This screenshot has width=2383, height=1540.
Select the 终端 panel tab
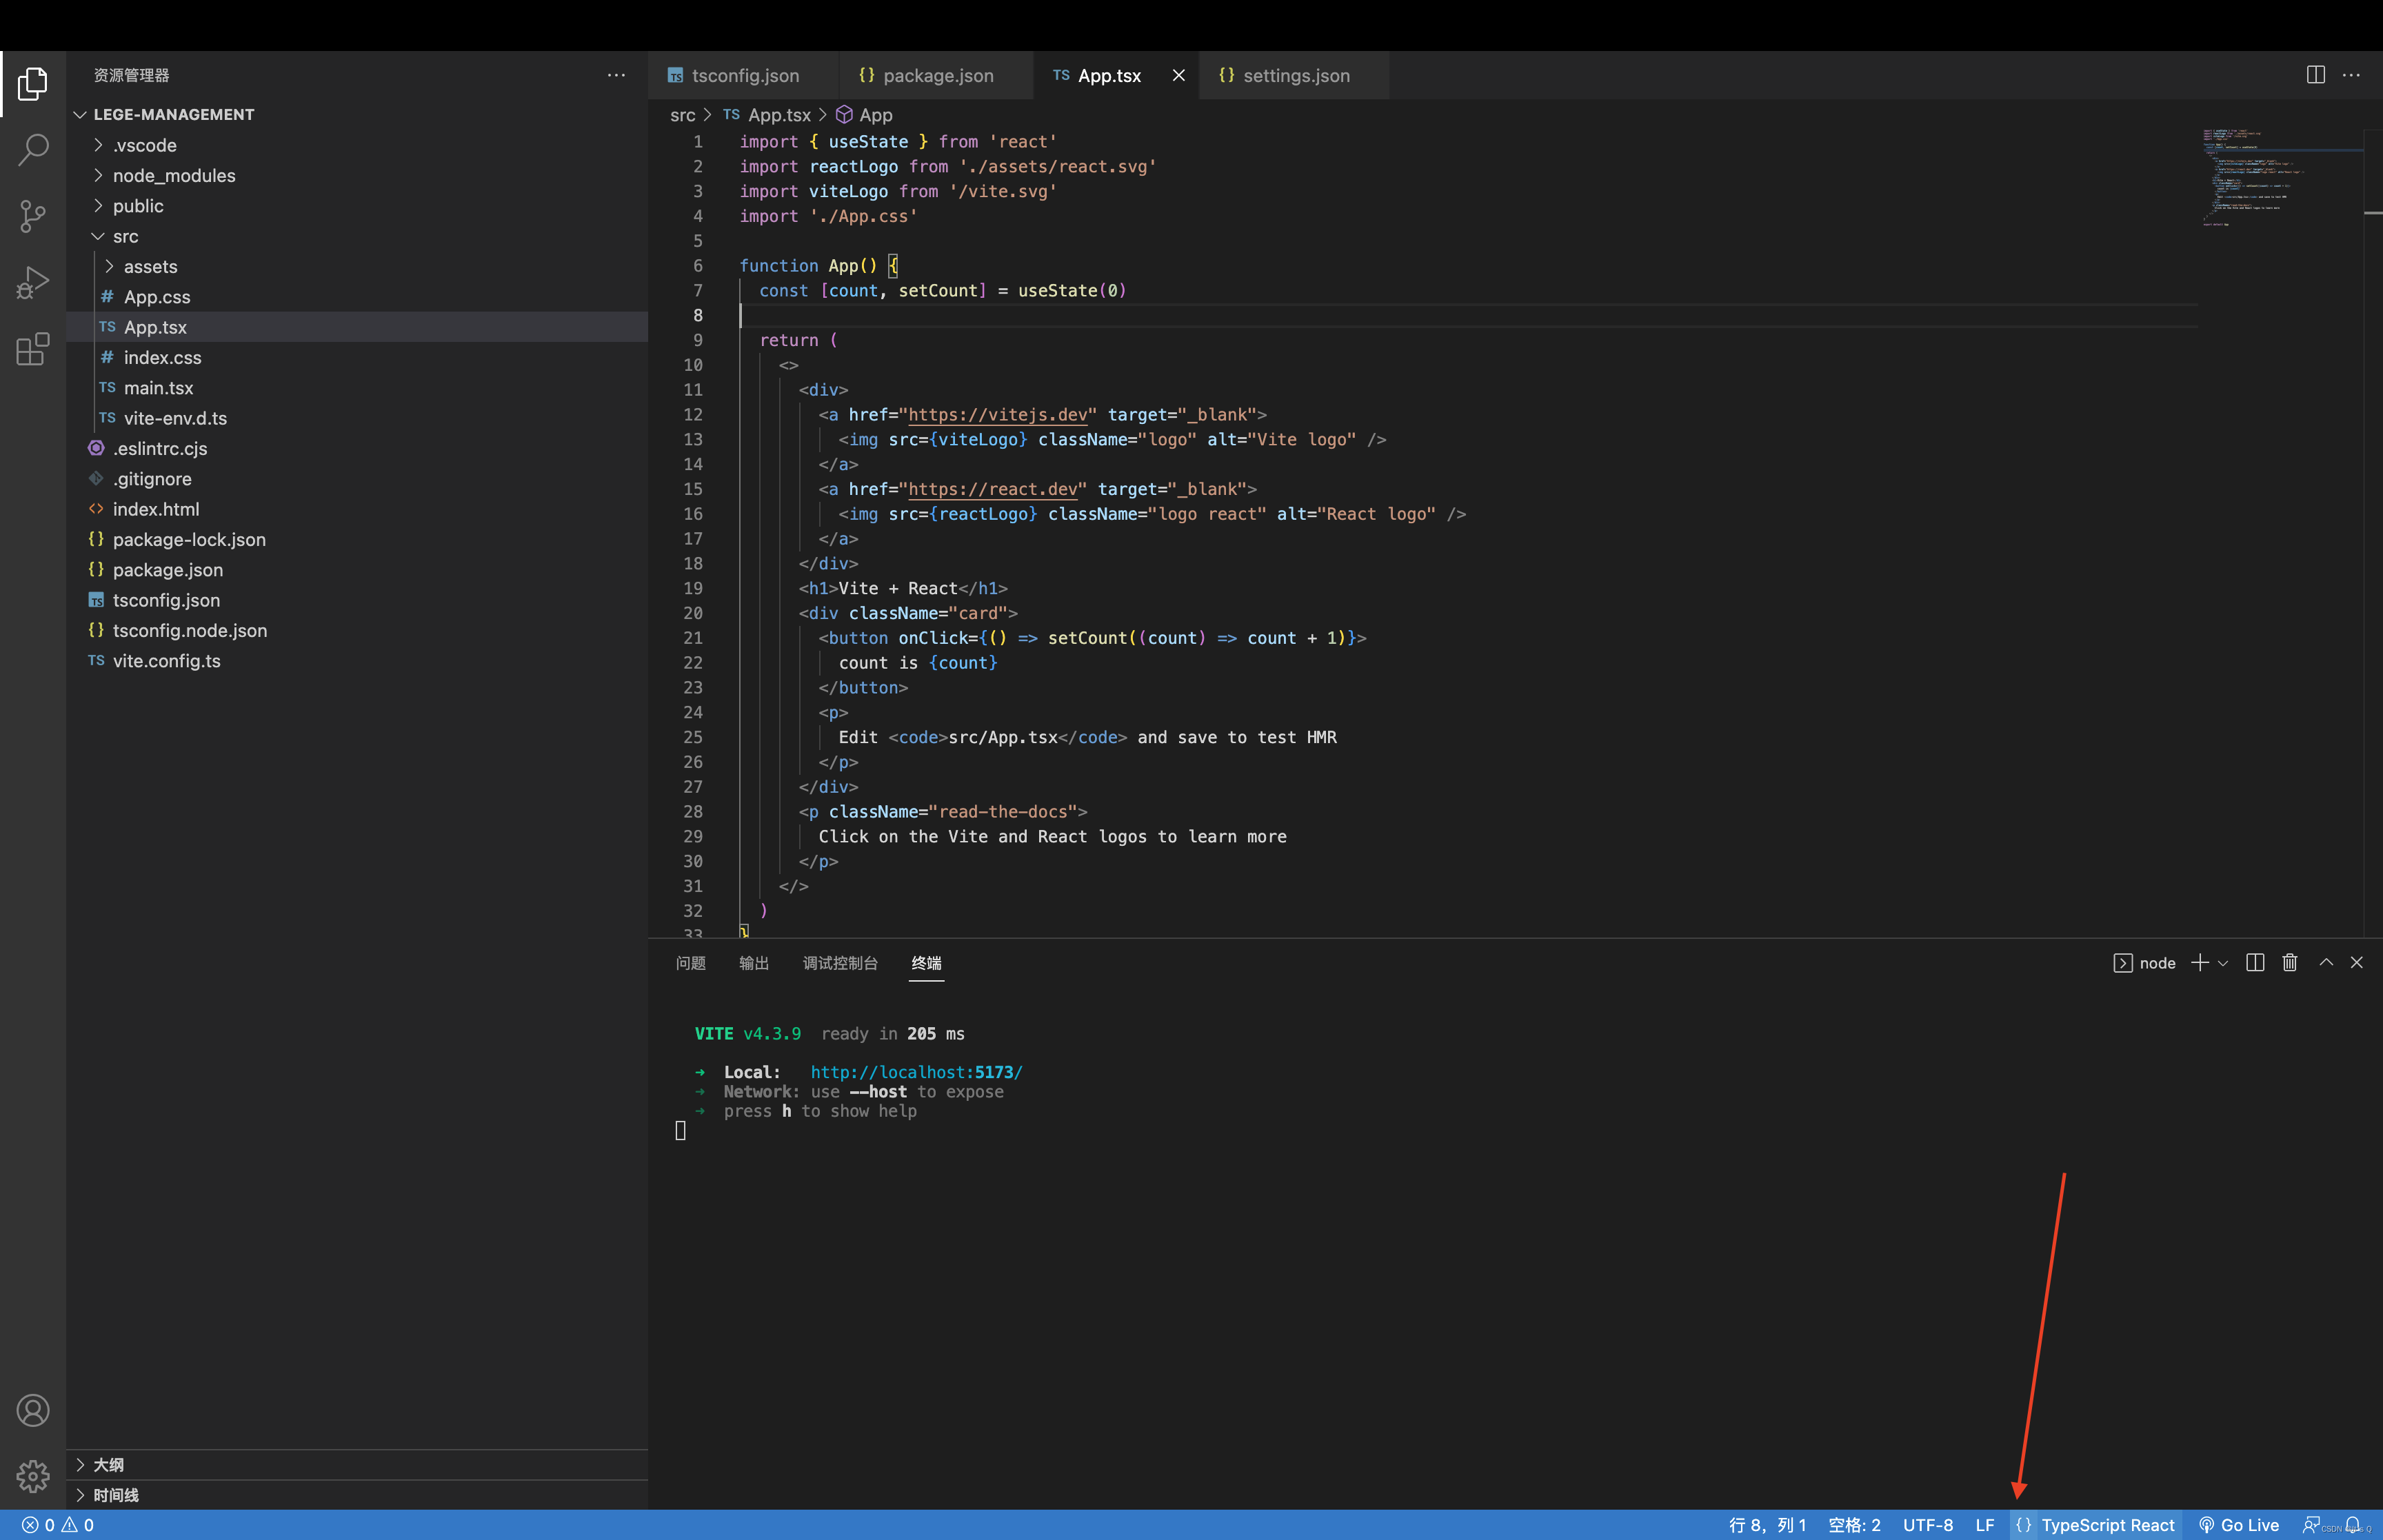pos(926,963)
